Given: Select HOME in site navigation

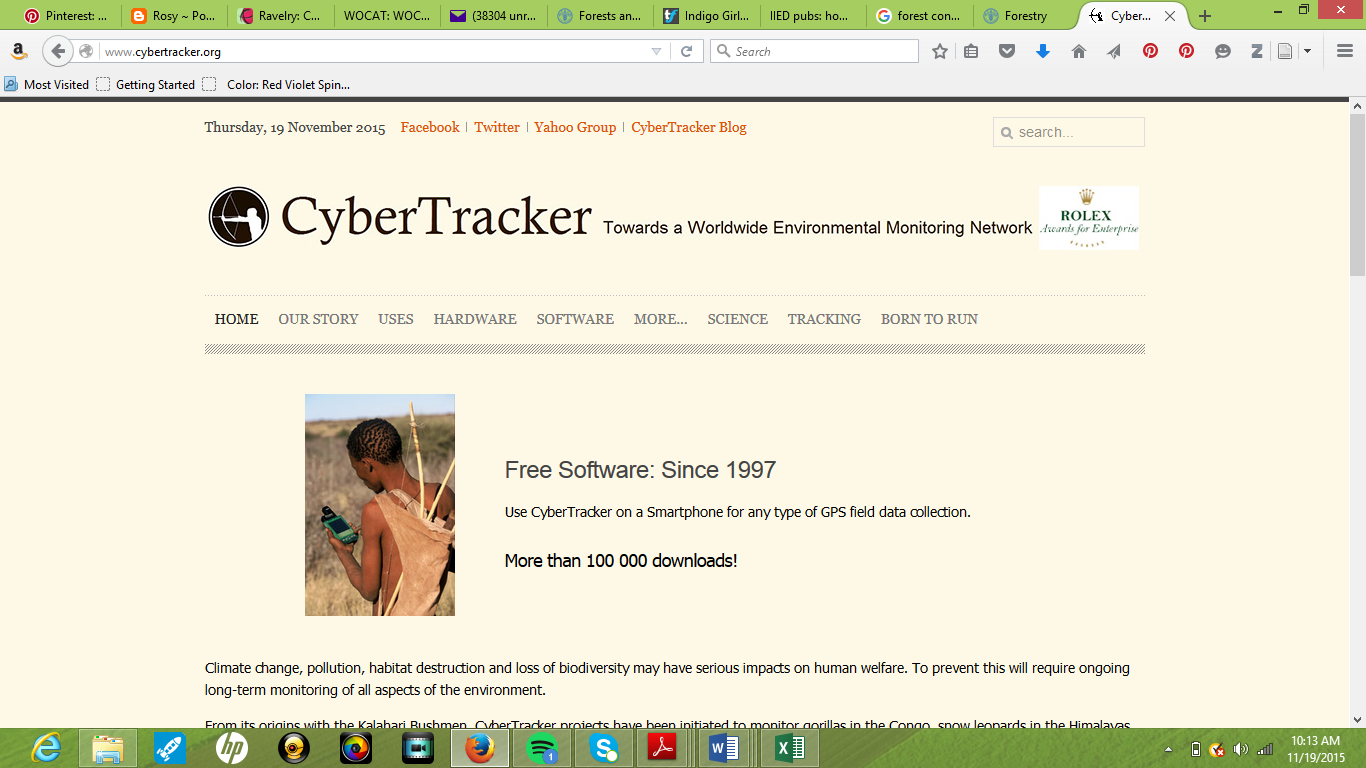Looking at the screenshot, I should pos(237,319).
